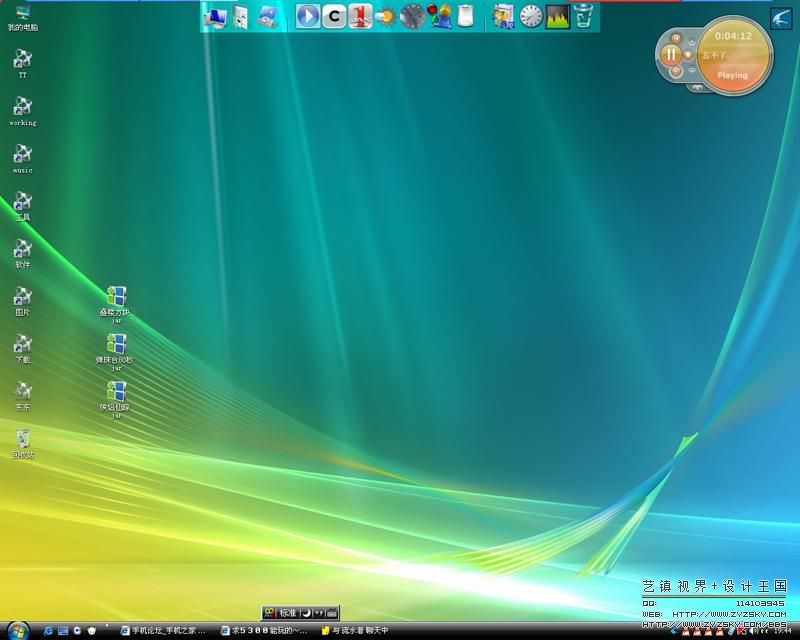Open the 下载 desktop shortcut
Image resolution: width=800 pixels, height=640 pixels.
22,349
